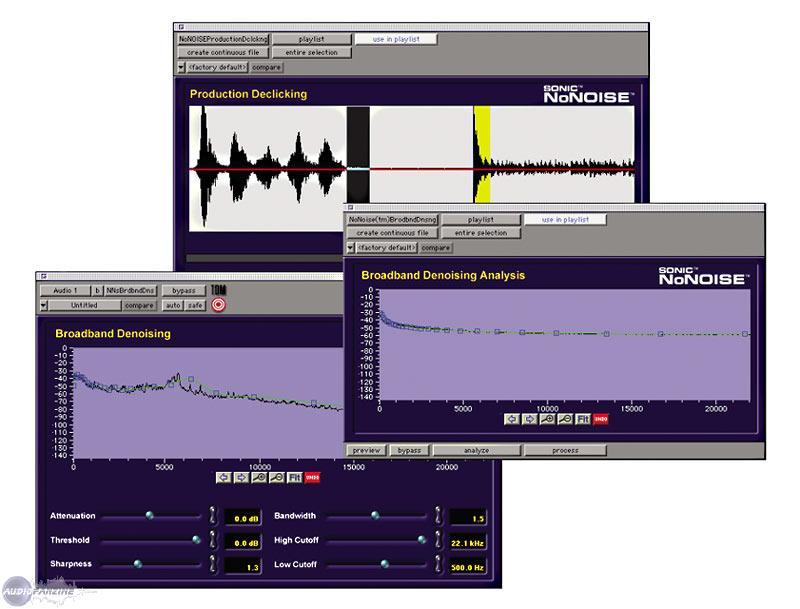Viewport: 800px width, 609px height.
Task: Click the red target icon below TDM
Action: [218, 305]
